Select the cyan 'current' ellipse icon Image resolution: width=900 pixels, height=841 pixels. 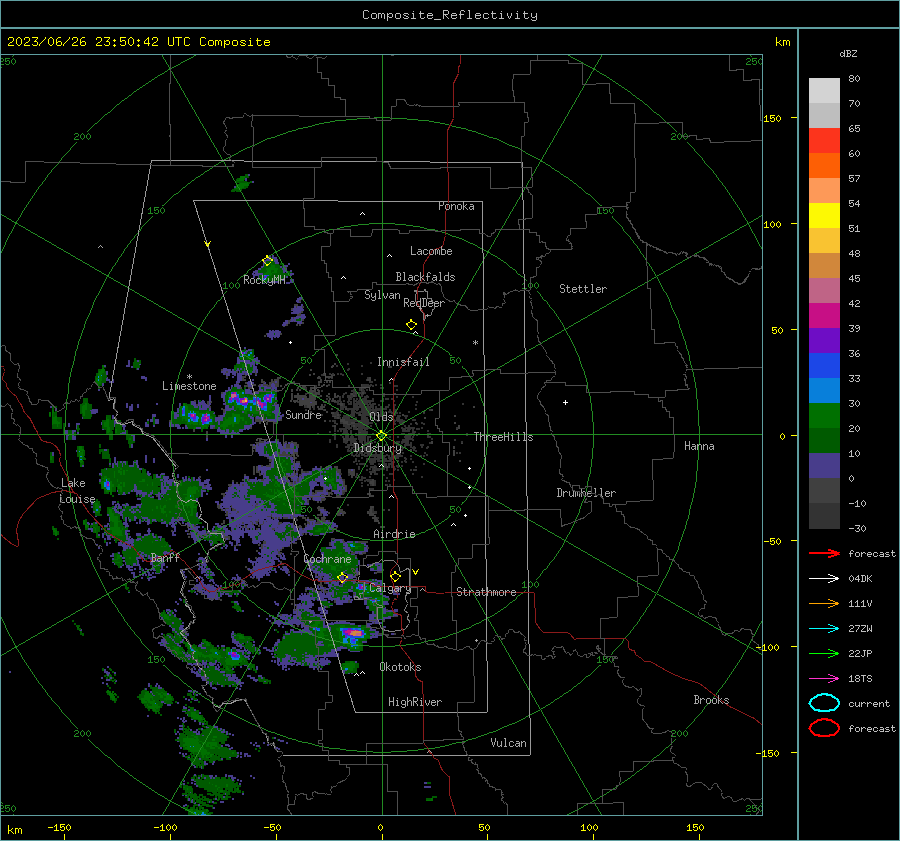824,703
